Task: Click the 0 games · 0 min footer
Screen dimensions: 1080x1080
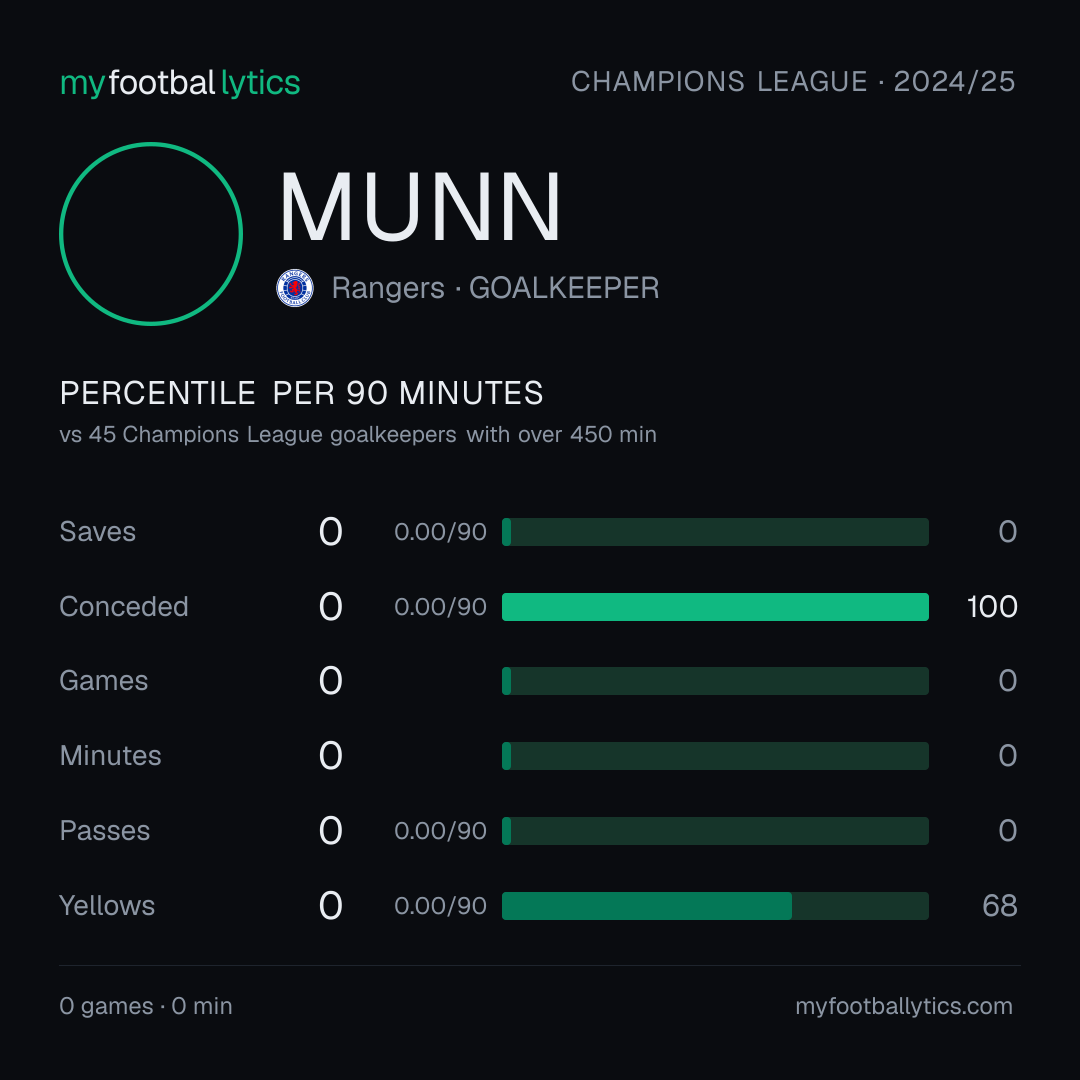Action: (x=146, y=1006)
